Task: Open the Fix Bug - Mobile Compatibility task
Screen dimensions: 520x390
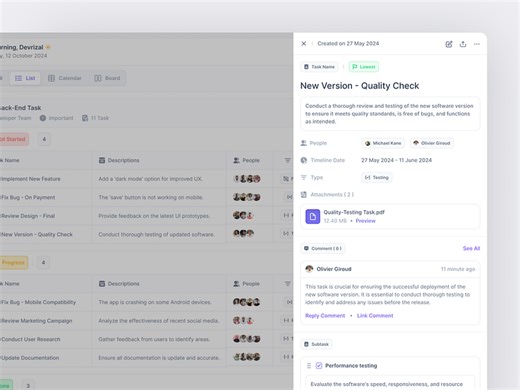Action: pos(38,302)
